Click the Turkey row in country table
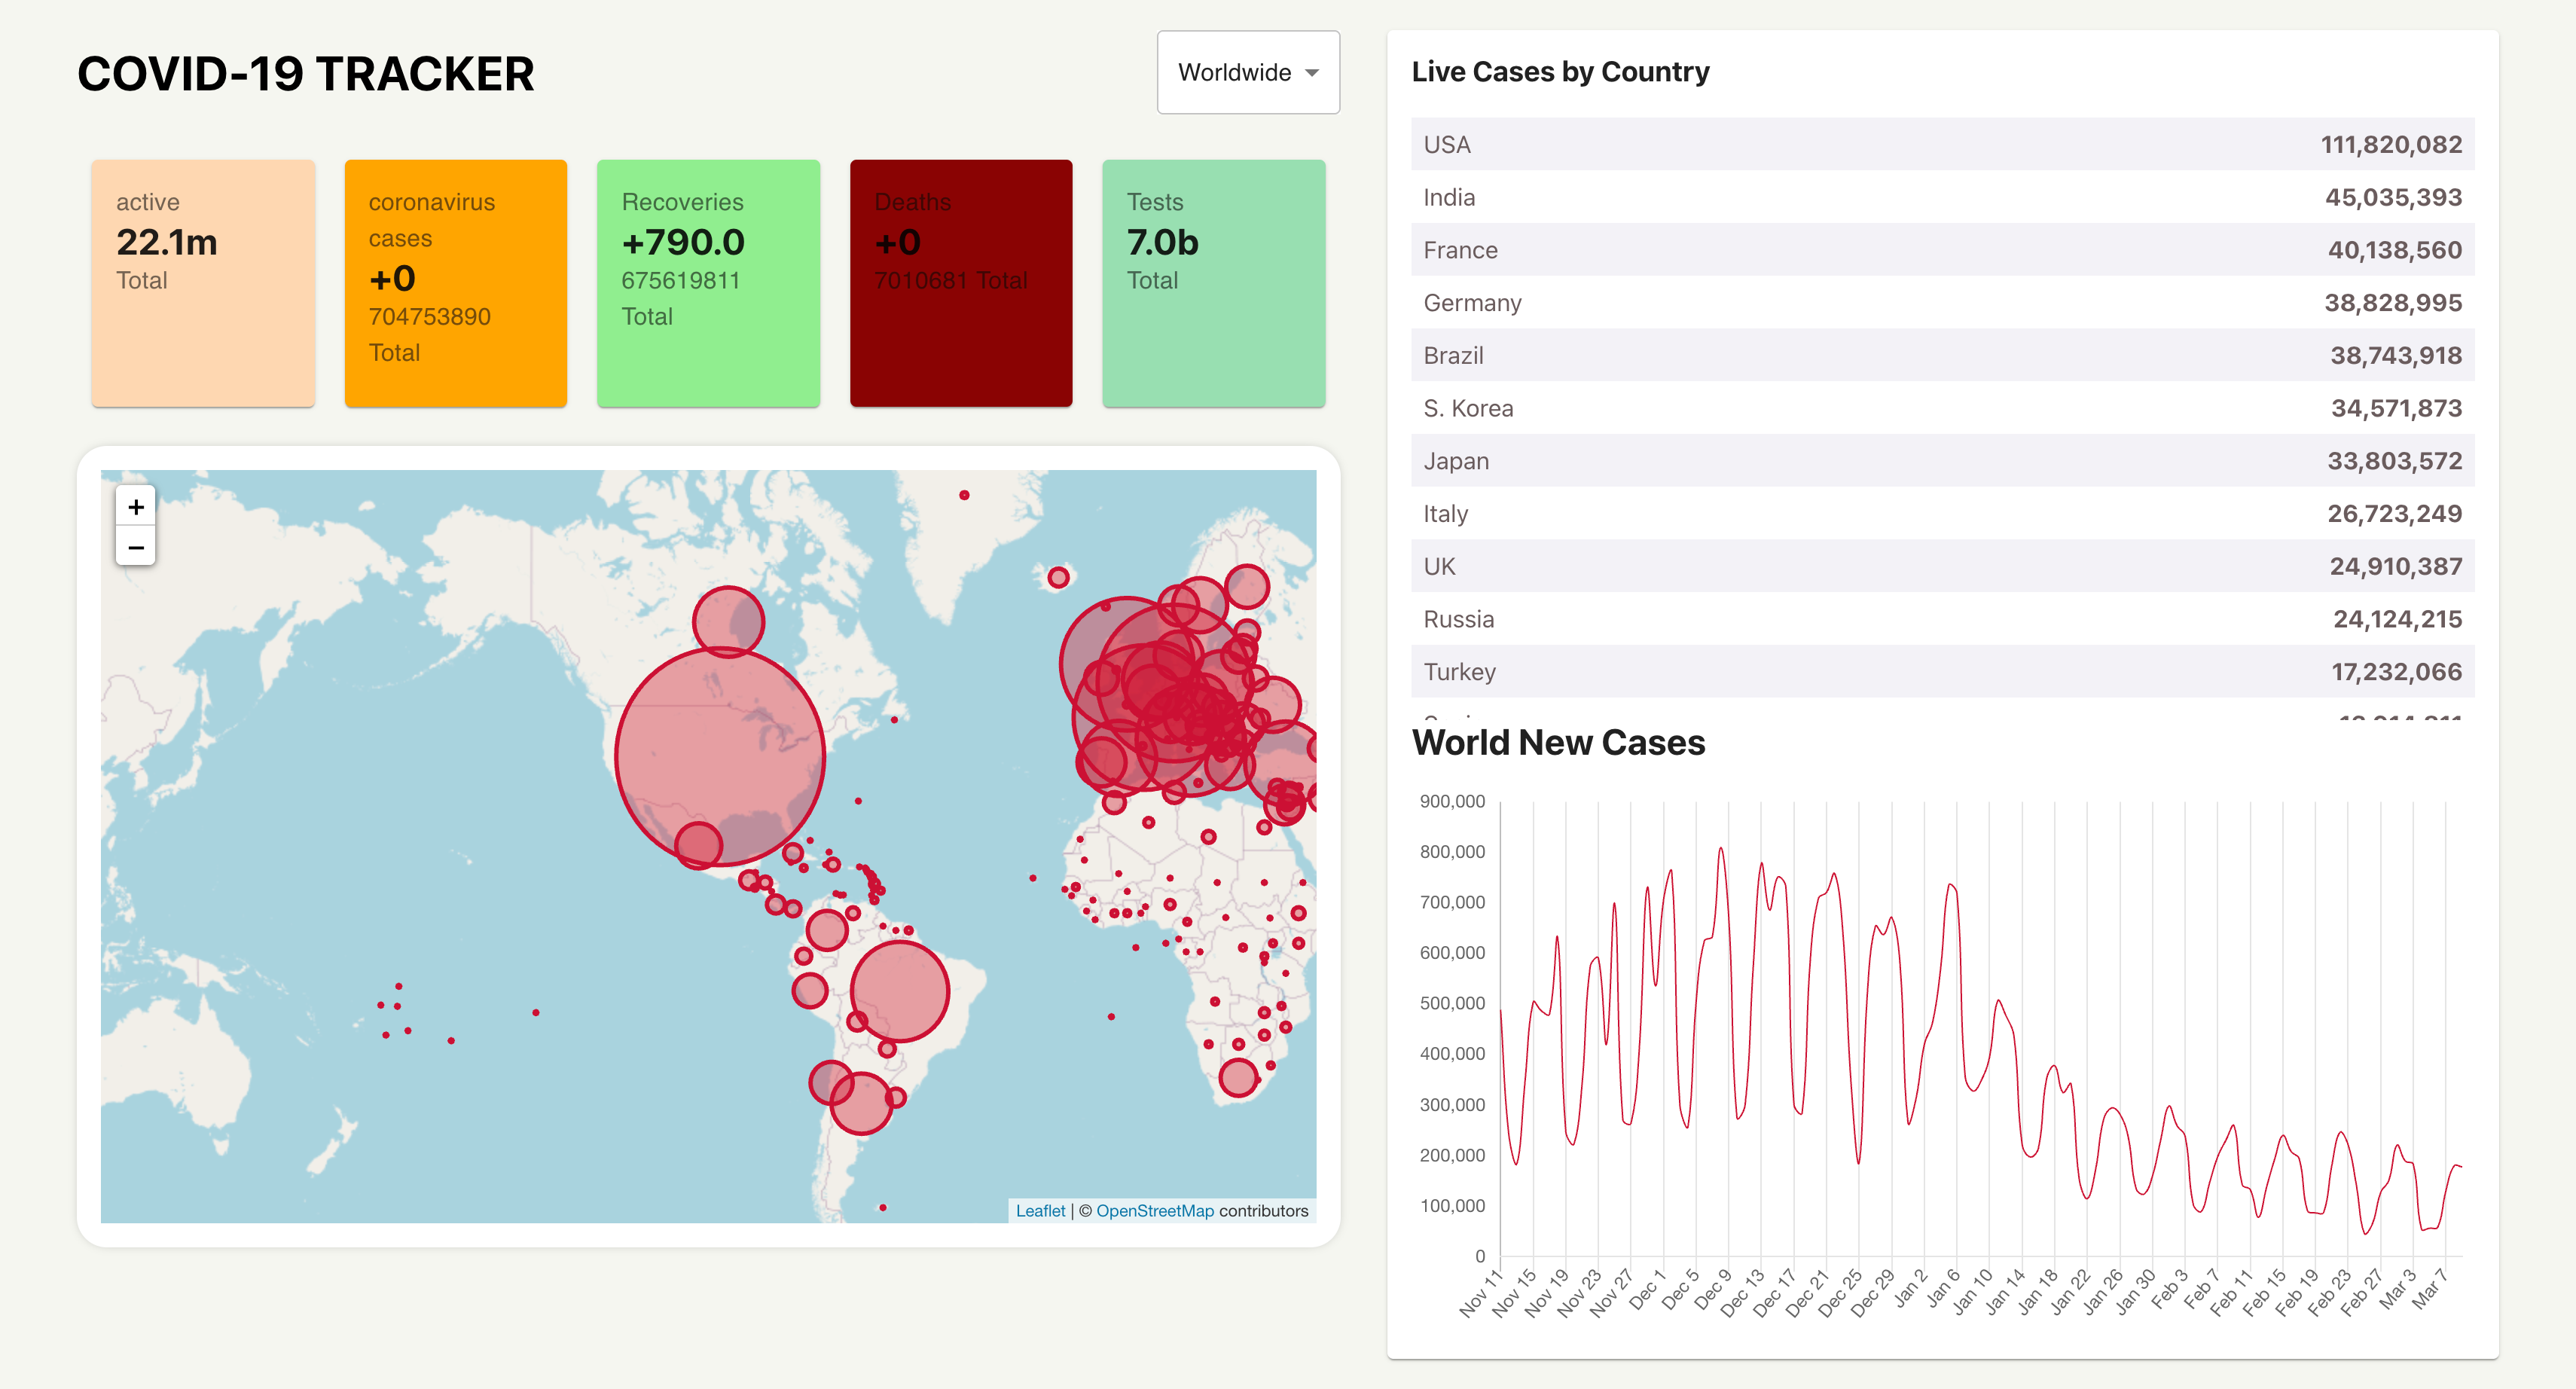The width and height of the screenshot is (2576, 1389). [1941, 671]
